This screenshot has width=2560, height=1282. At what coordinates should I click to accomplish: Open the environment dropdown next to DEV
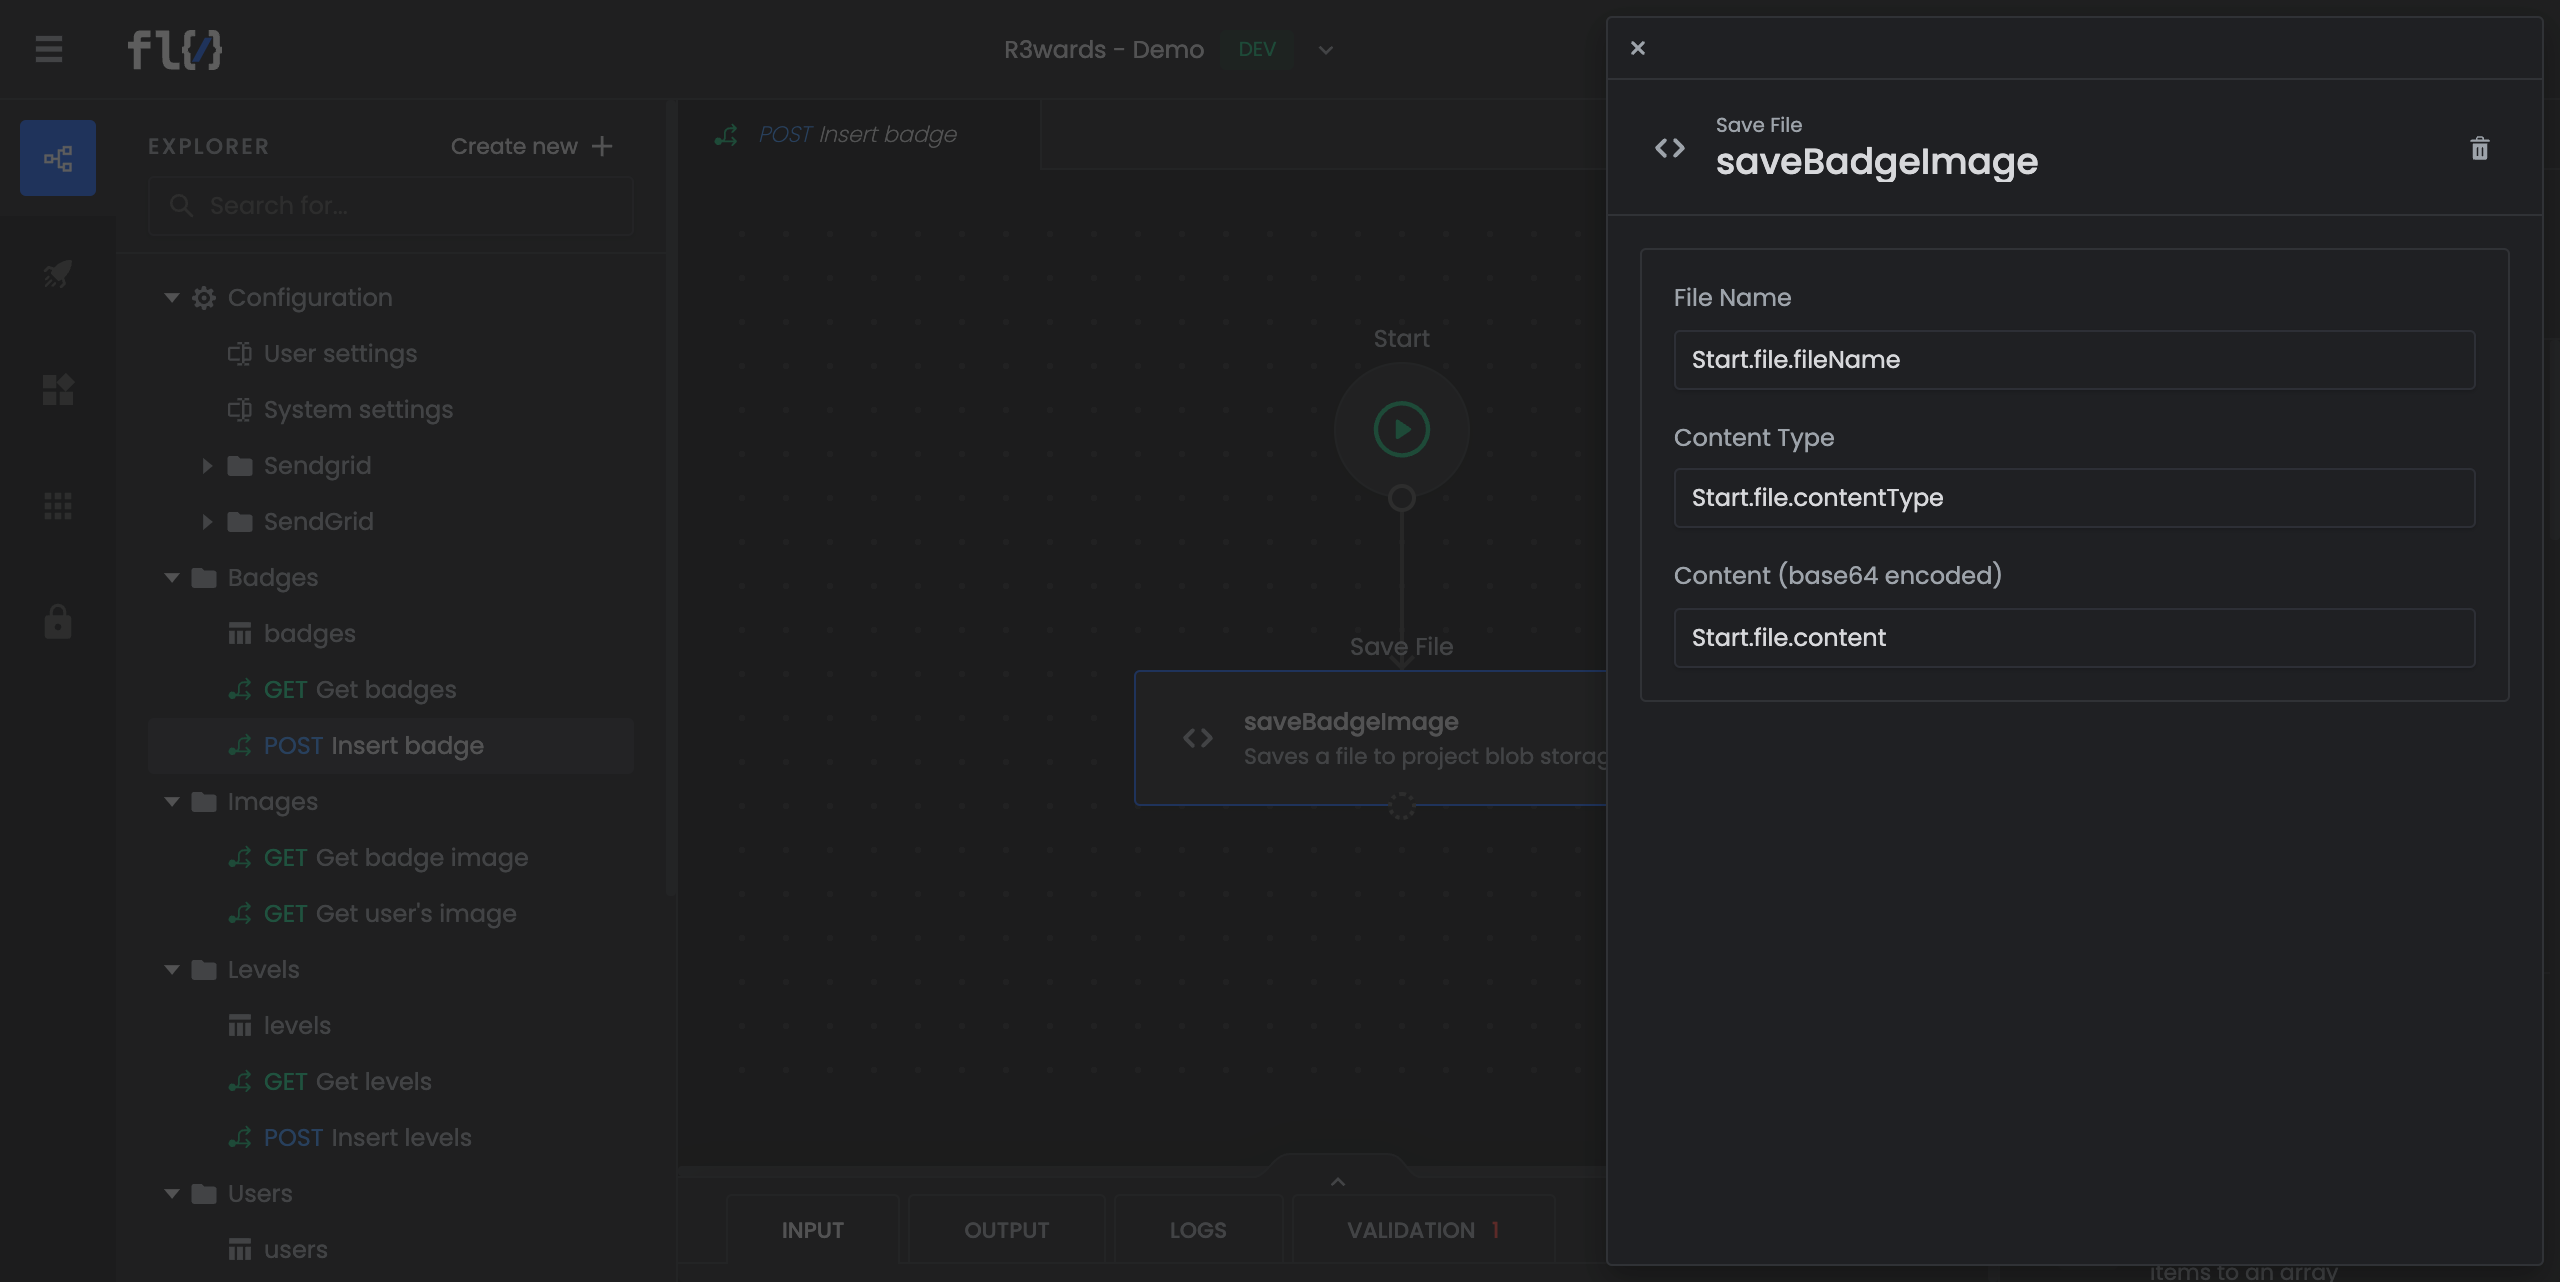1326,50
